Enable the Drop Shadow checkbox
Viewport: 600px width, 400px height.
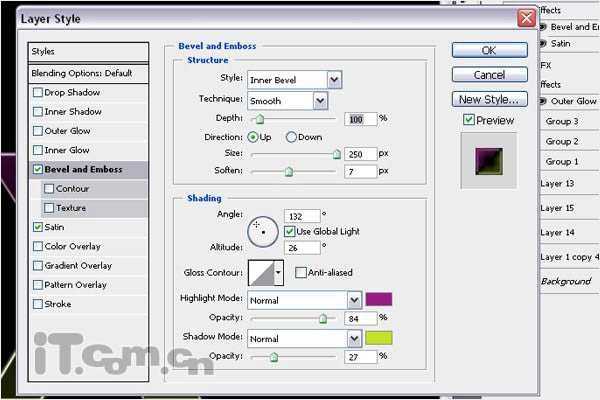click(38, 93)
